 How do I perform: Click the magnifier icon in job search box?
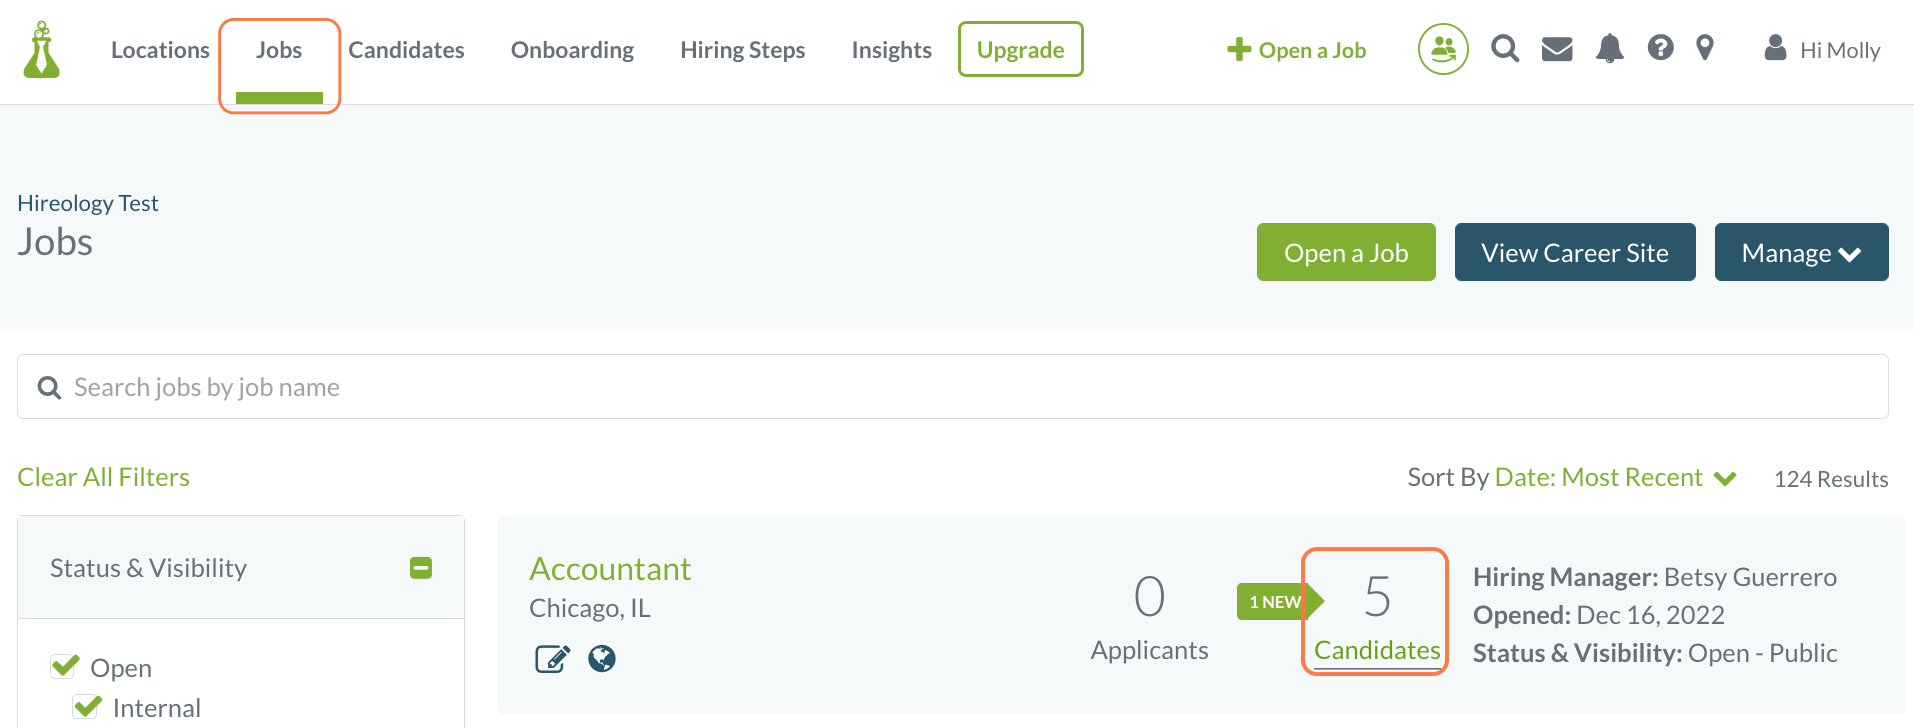click(49, 388)
